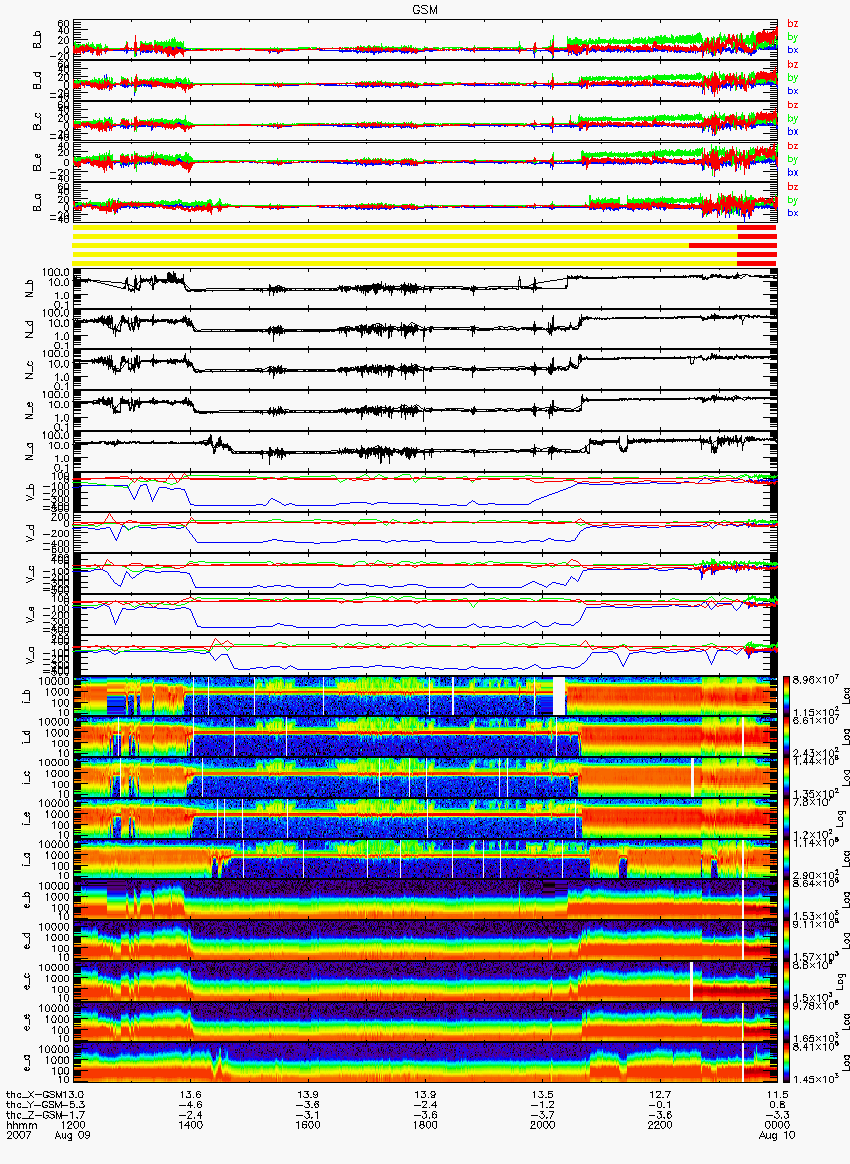Click the V_d velocity axis label
The image size is (850, 1164).
coord(30,533)
